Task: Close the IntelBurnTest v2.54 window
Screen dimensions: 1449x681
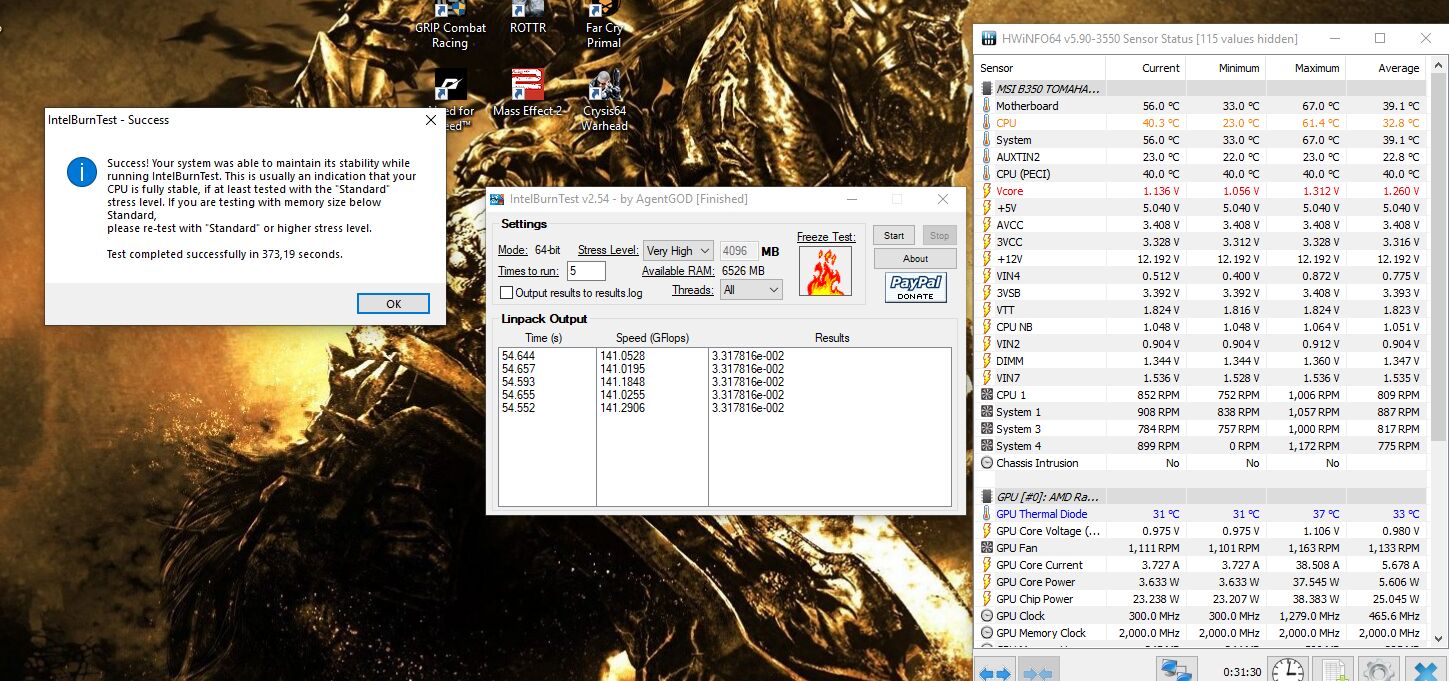Action: click(943, 199)
